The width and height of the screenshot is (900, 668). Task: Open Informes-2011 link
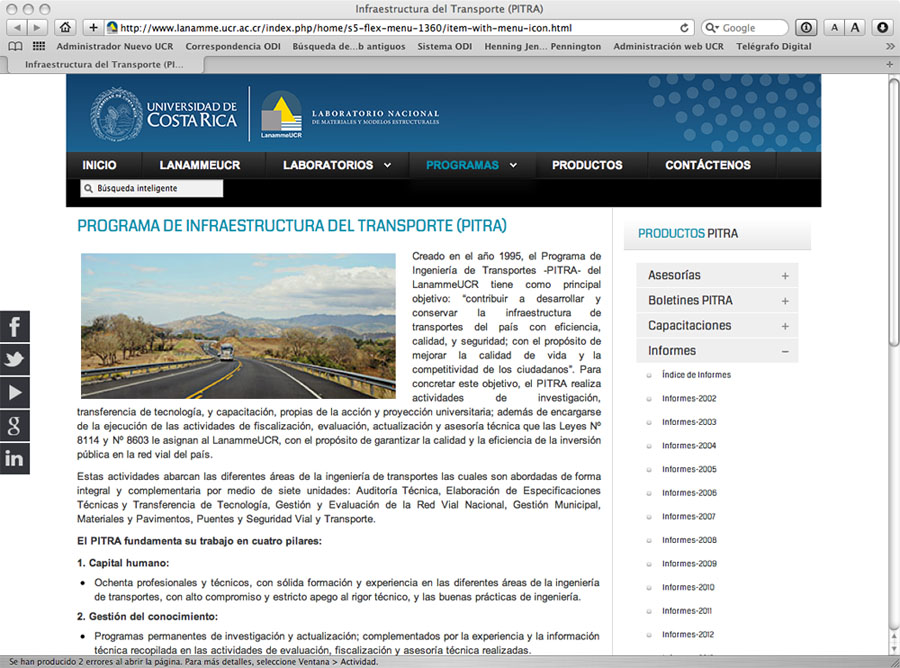coord(686,611)
